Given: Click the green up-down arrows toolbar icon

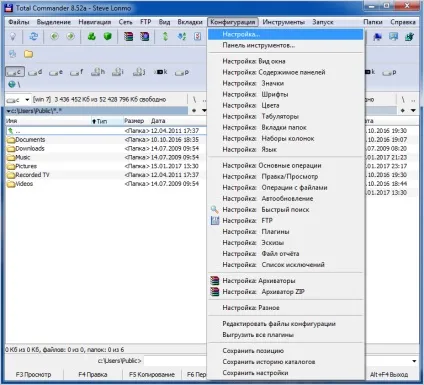Looking at the screenshot, I should pyautogui.click(x=165, y=36).
